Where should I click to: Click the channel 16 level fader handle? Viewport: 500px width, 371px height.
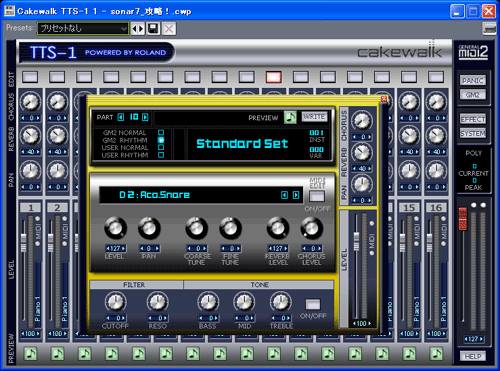point(429,242)
